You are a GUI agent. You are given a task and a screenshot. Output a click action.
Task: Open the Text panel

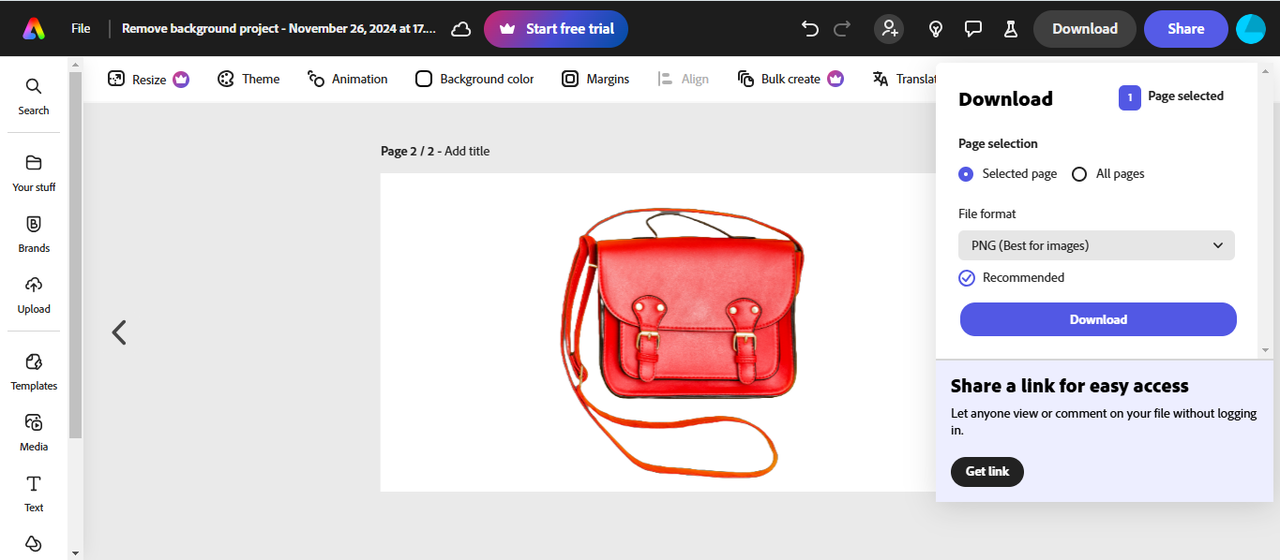click(34, 493)
